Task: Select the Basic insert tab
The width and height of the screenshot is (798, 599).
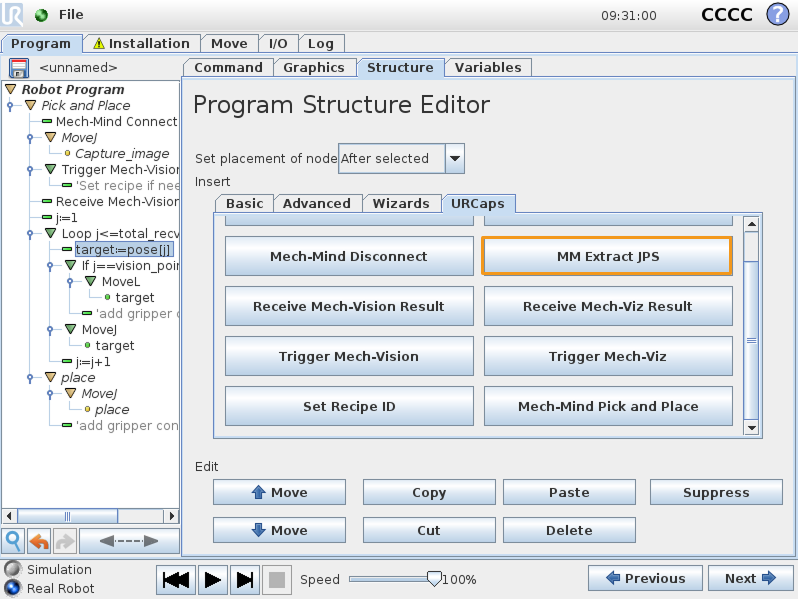Action: point(245,204)
